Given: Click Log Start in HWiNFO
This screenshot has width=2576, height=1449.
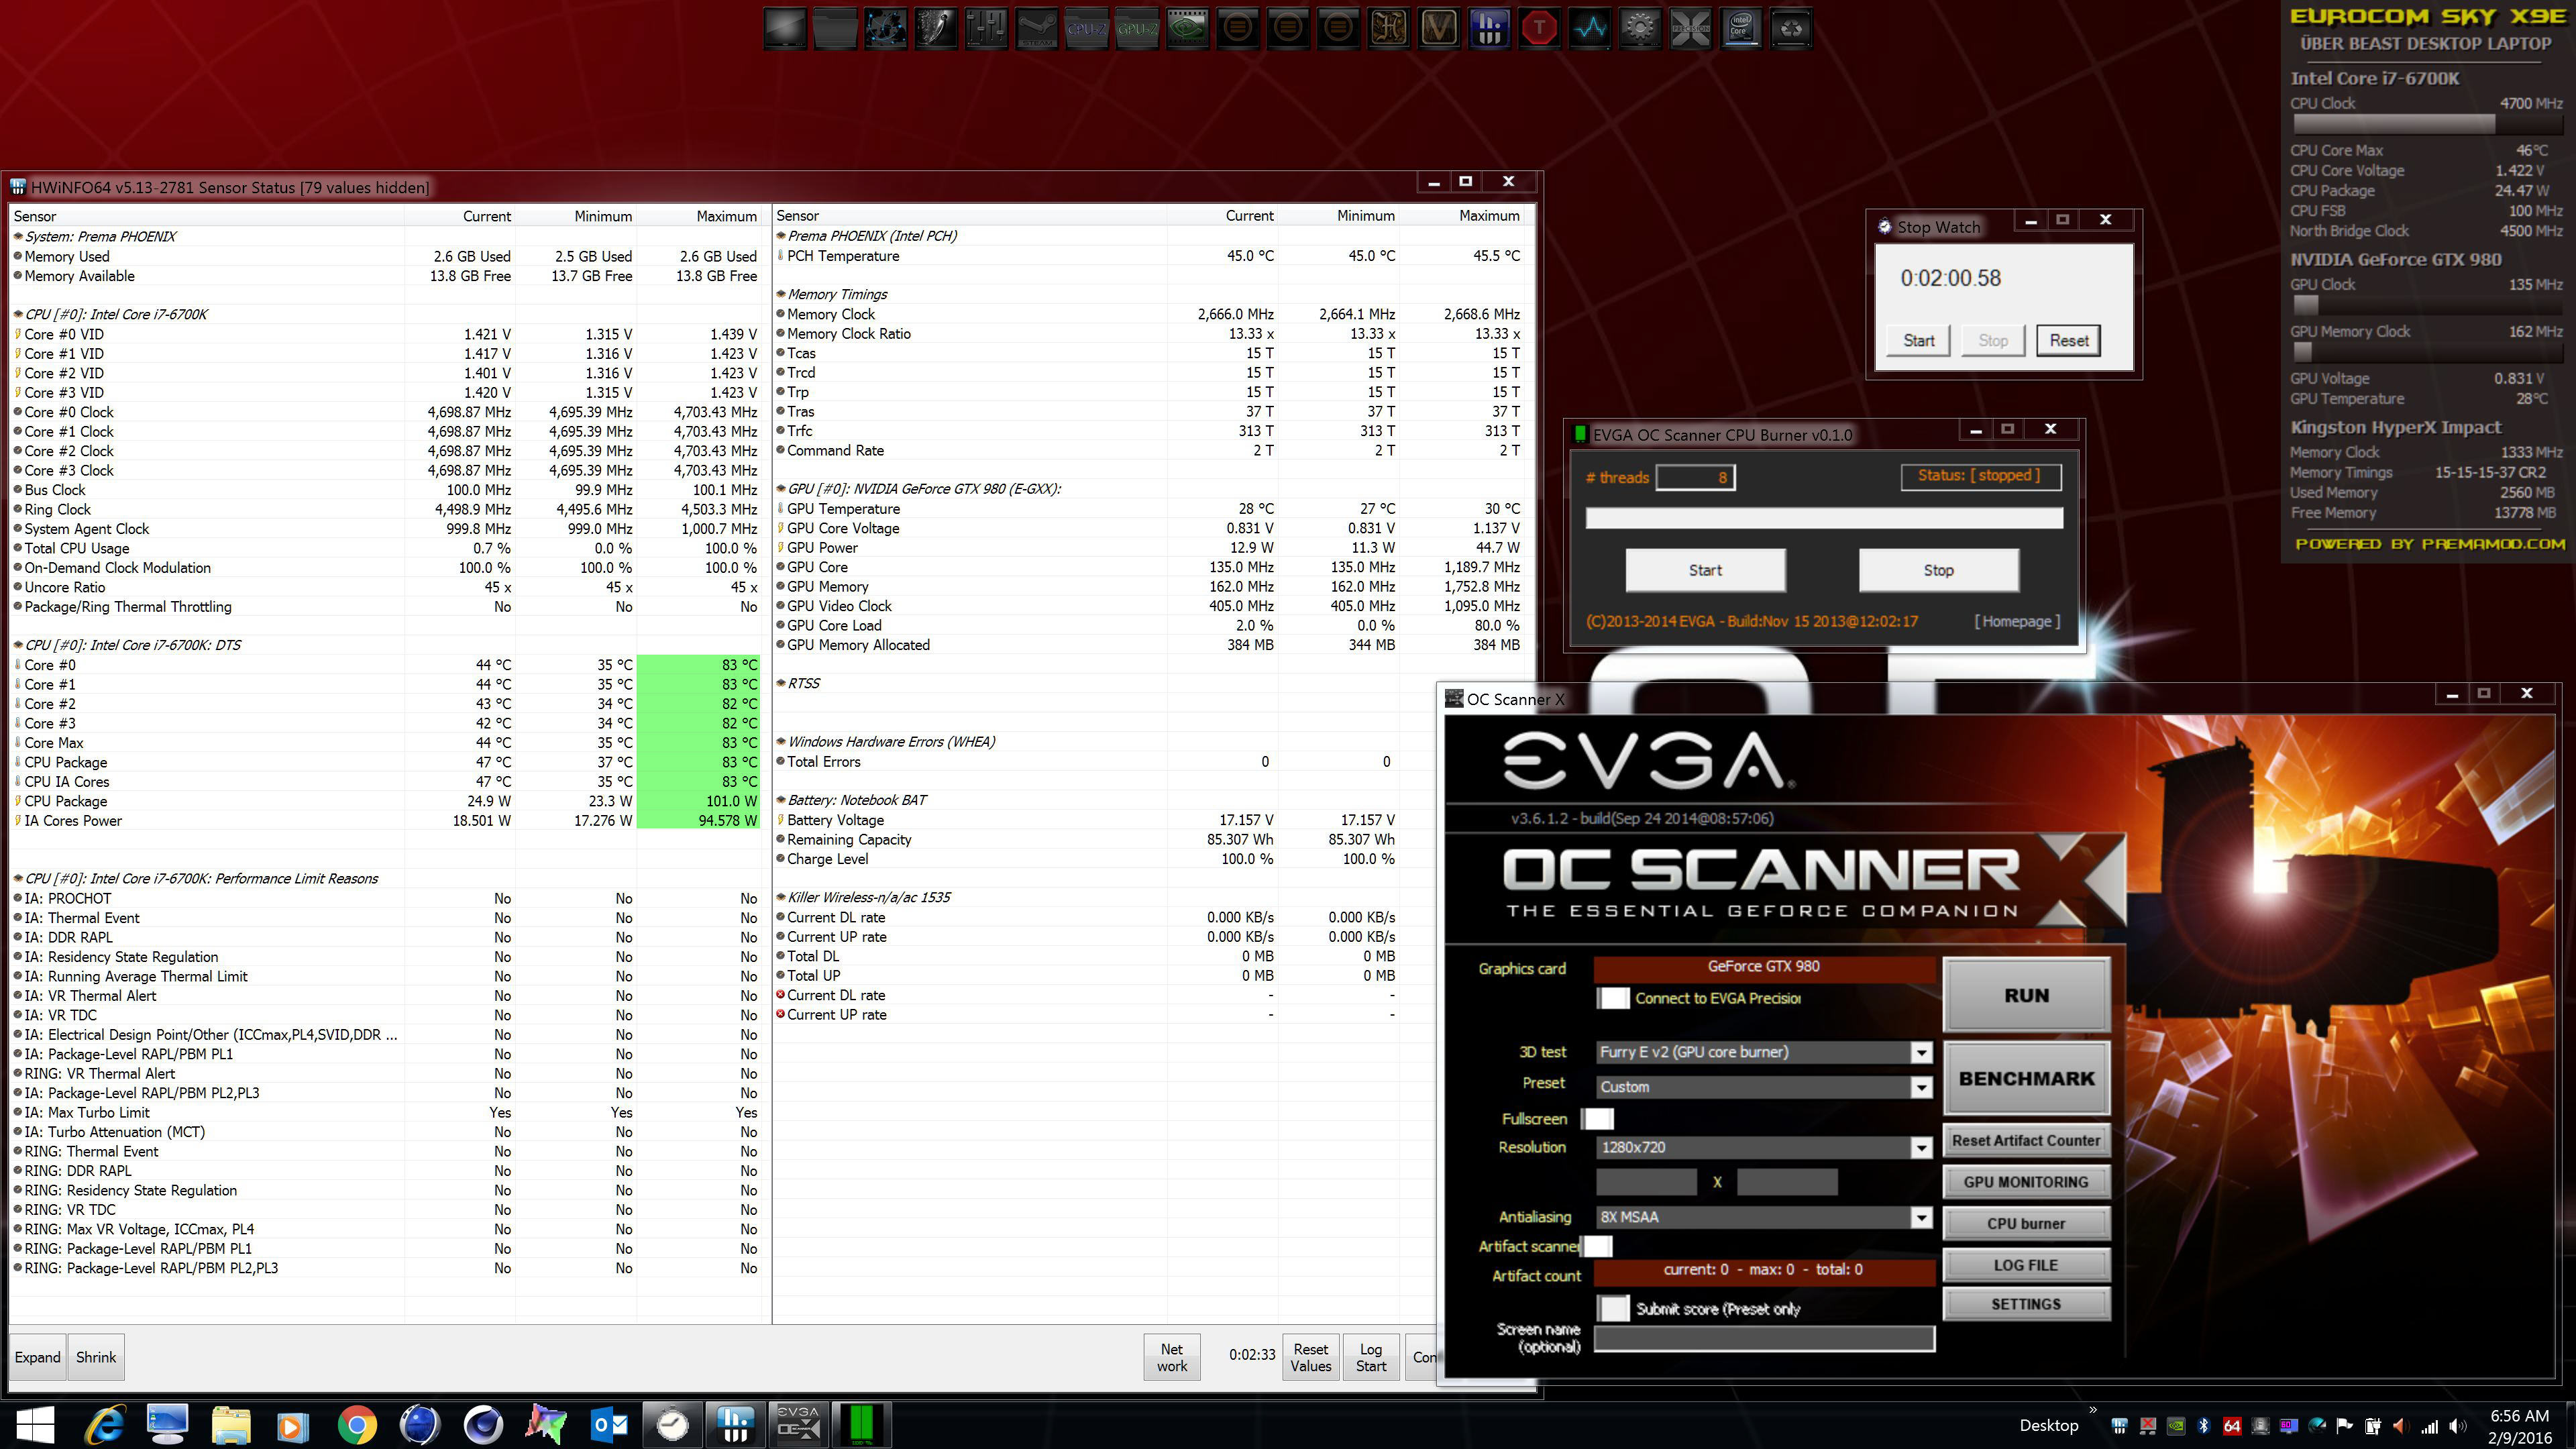Looking at the screenshot, I should click(x=1370, y=1357).
